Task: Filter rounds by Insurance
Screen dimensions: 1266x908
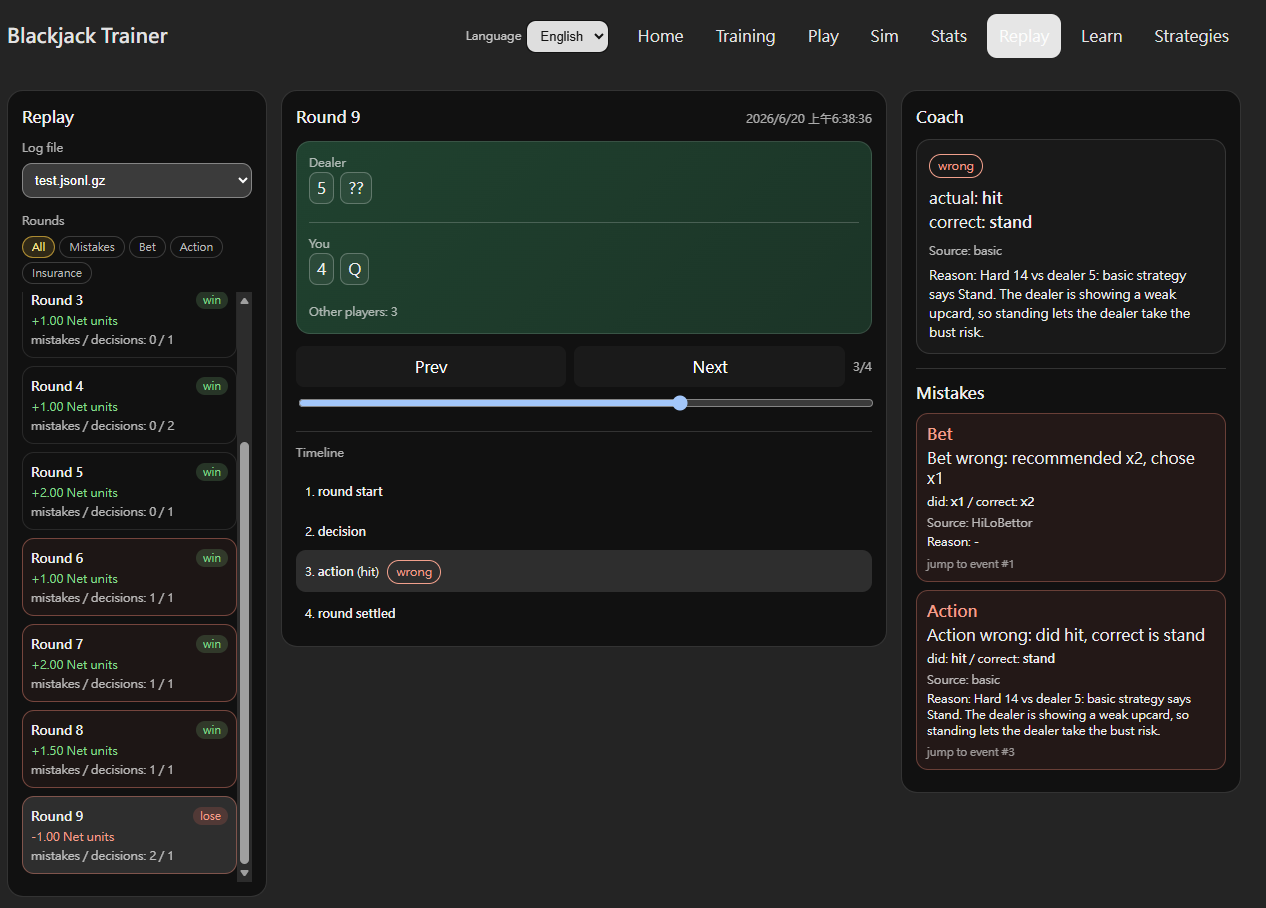Action: click(x=57, y=273)
